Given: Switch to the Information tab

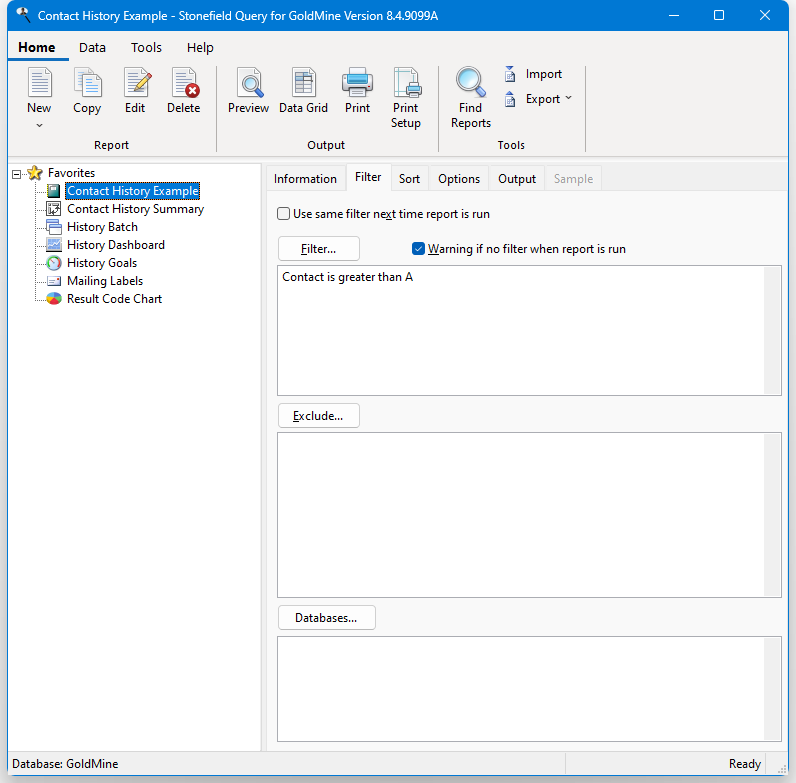Looking at the screenshot, I should (x=305, y=179).
